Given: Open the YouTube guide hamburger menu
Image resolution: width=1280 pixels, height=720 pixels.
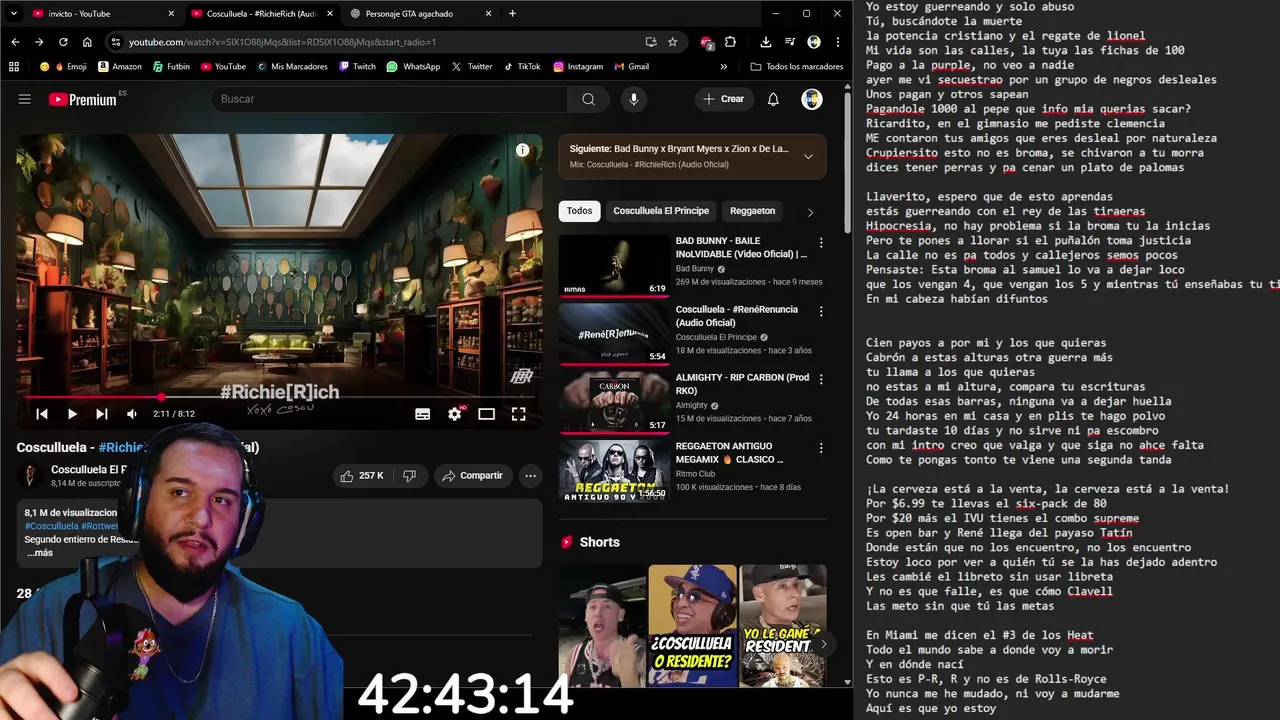Looking at the screenshot, I should tap(25, 99).
